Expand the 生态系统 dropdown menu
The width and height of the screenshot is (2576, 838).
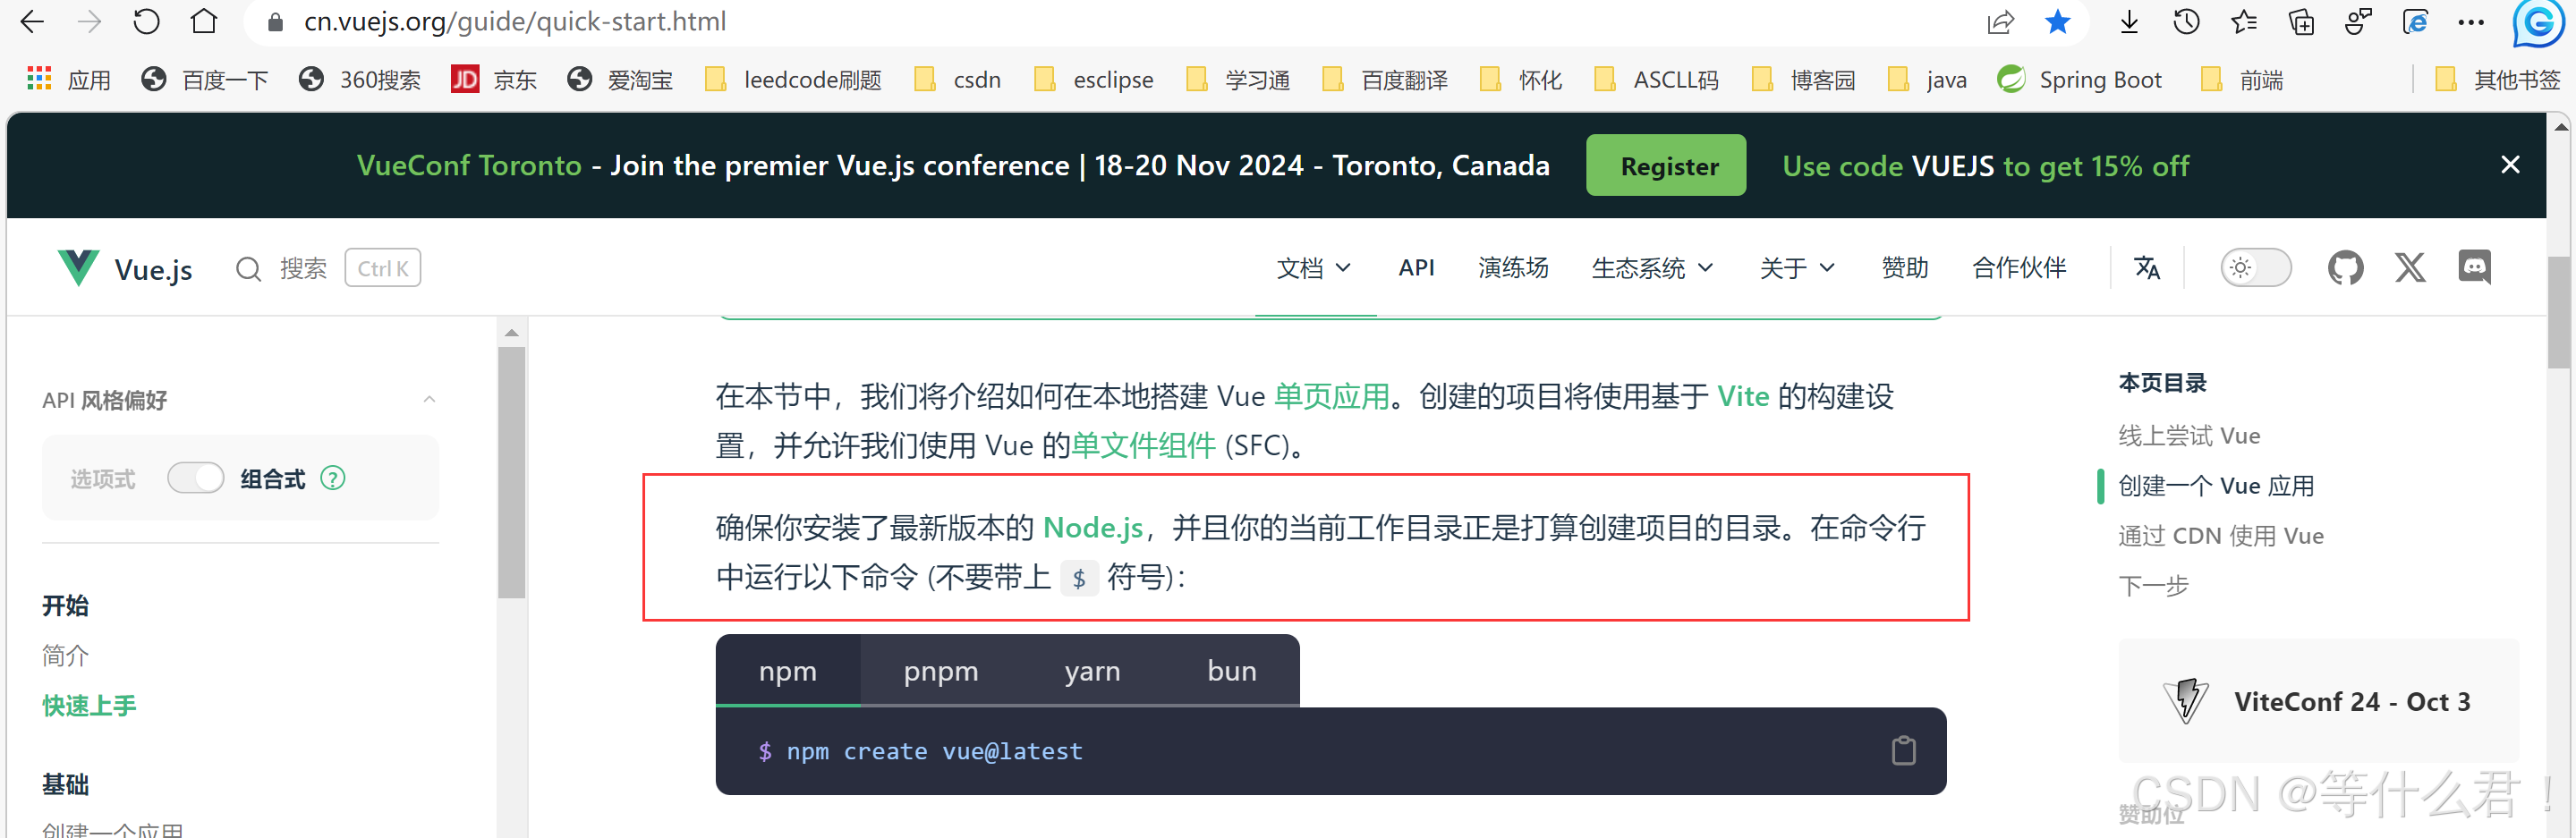coord(1652,268)
